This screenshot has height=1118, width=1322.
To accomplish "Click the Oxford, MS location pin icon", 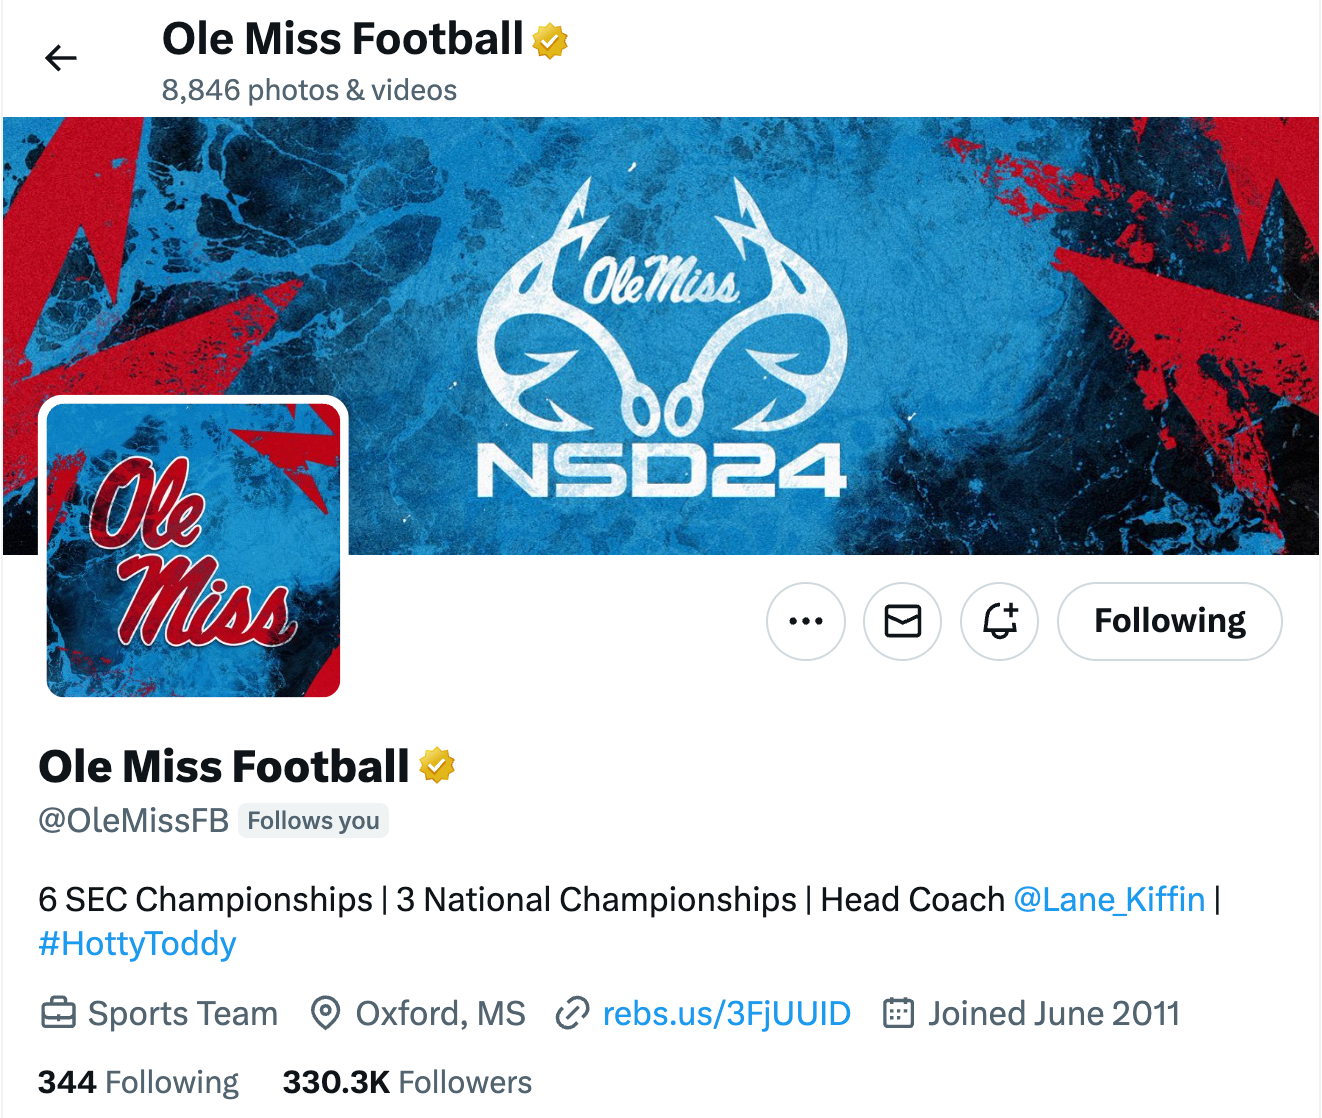I will tap(325, 1014).
